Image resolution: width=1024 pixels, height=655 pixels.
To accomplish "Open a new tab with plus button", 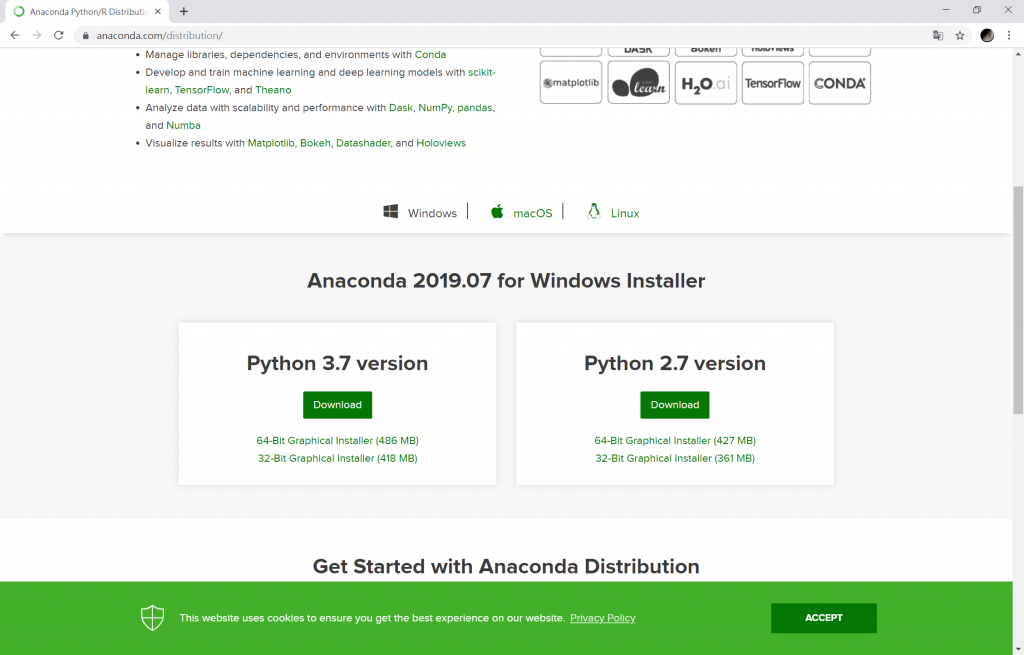I will click(184, 11).
